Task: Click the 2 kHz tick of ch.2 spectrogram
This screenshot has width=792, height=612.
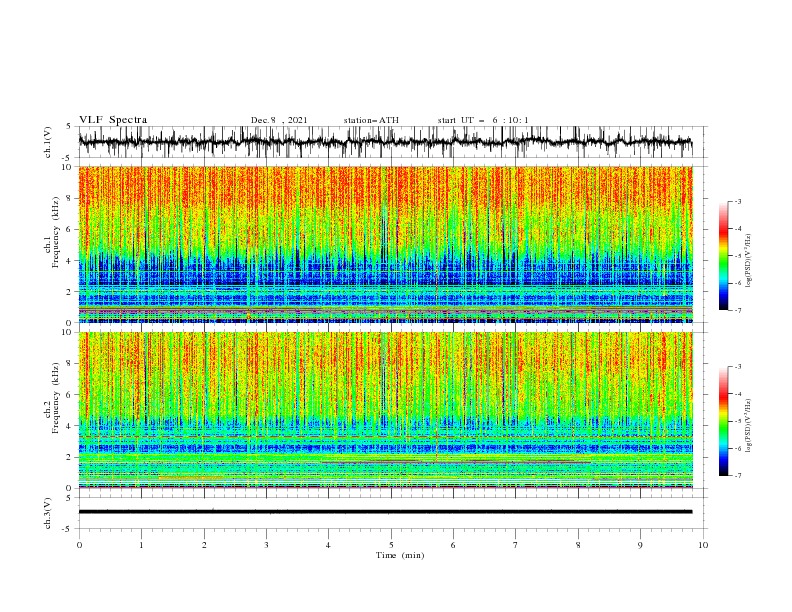Action: coord(69,457)
